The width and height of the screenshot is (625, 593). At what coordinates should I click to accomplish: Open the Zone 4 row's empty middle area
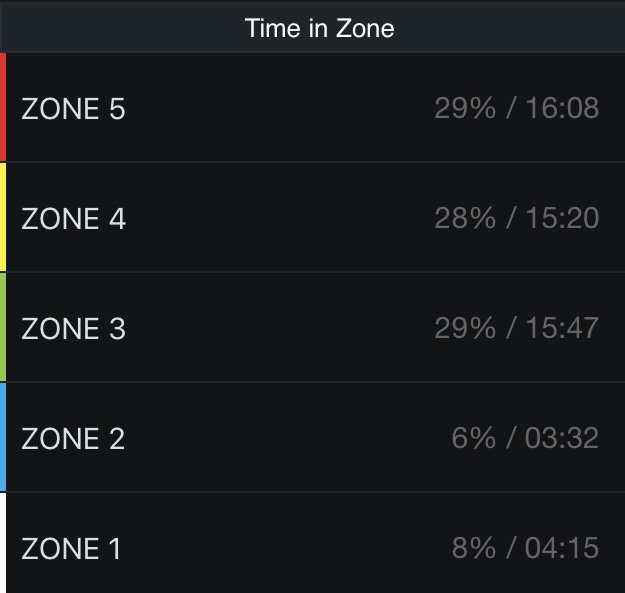click(x=280, y=218)
